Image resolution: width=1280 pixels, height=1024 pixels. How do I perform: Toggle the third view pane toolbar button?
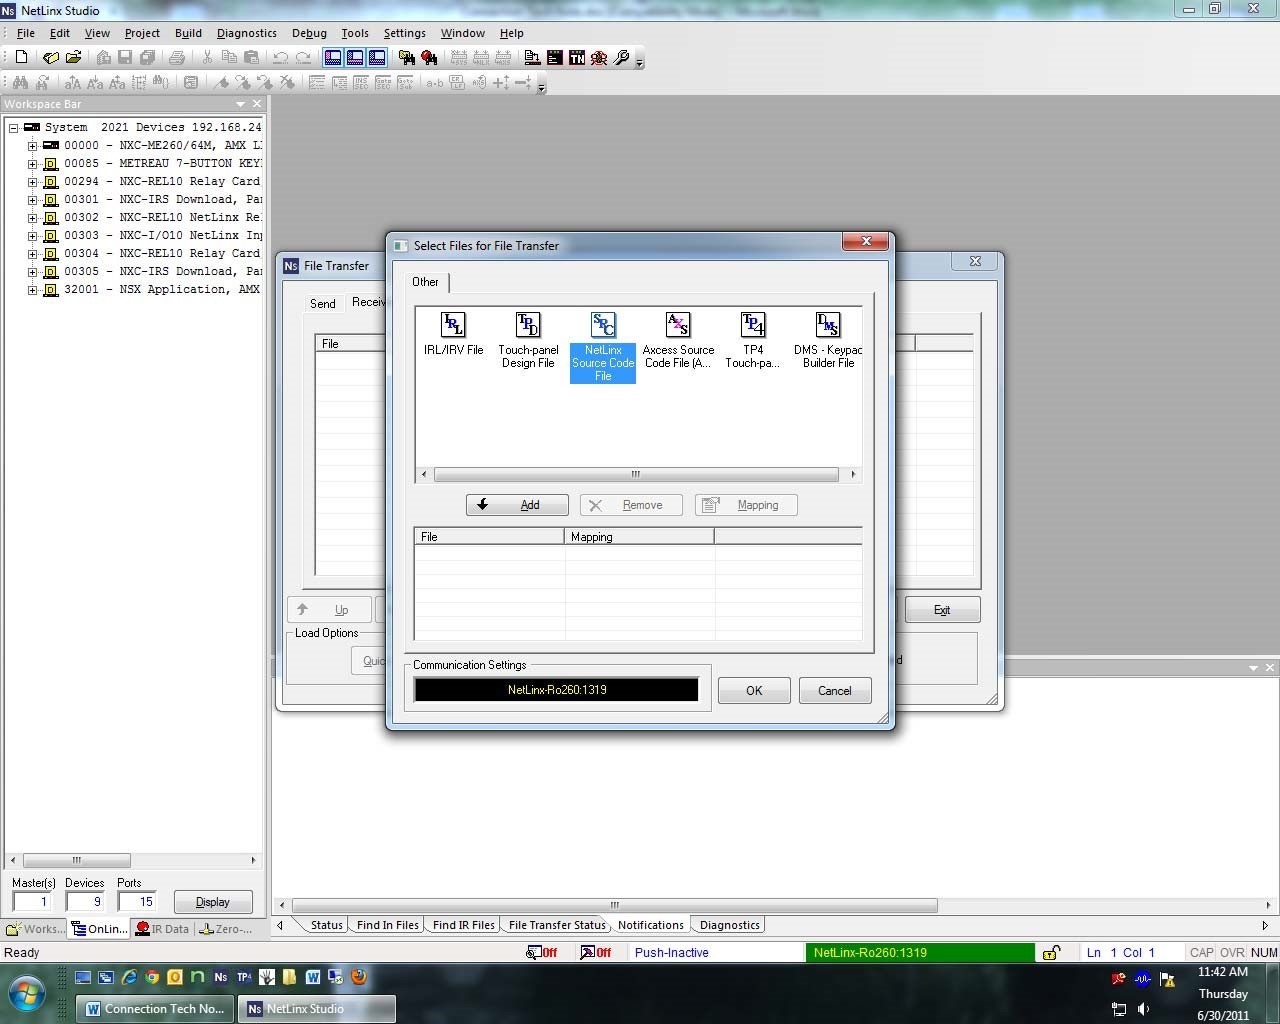377,58
